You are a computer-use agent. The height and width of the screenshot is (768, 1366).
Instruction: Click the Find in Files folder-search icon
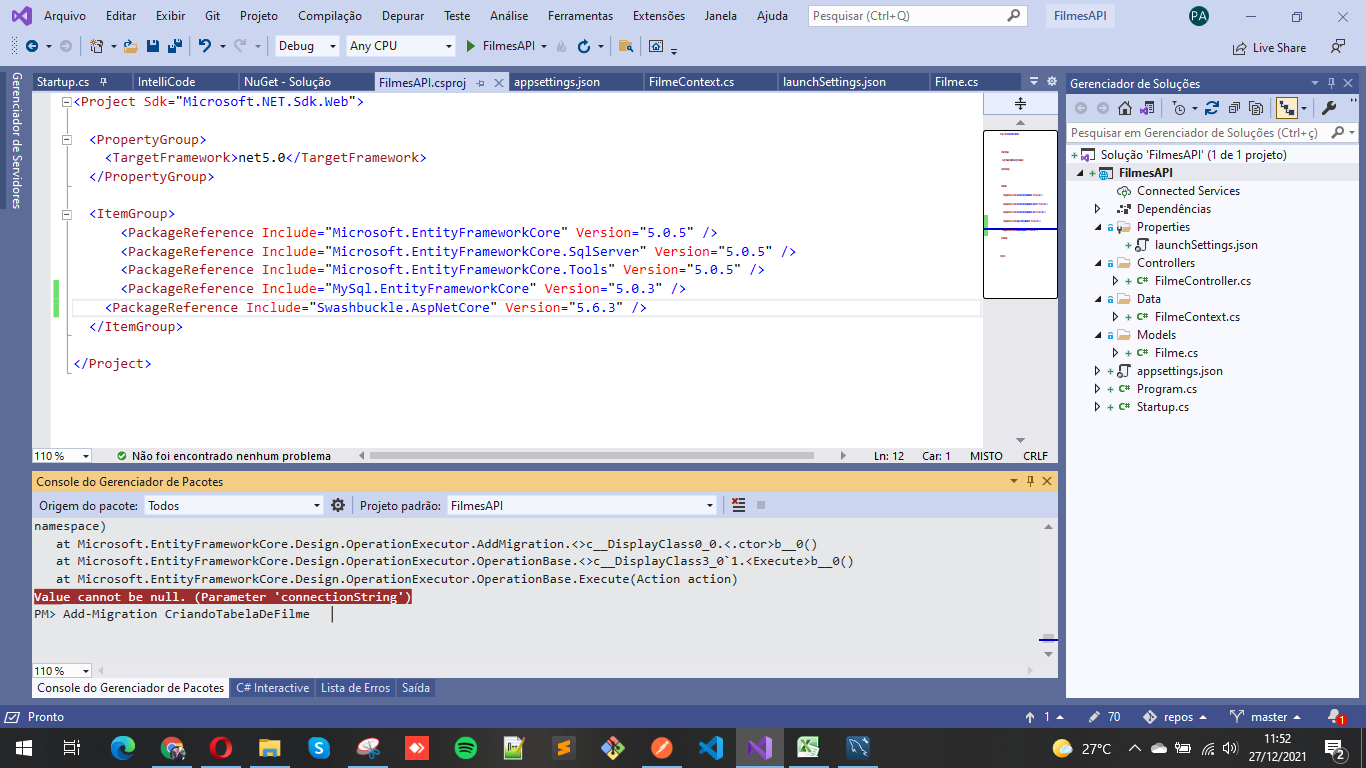pyautogui.click(x=626, y=46)
